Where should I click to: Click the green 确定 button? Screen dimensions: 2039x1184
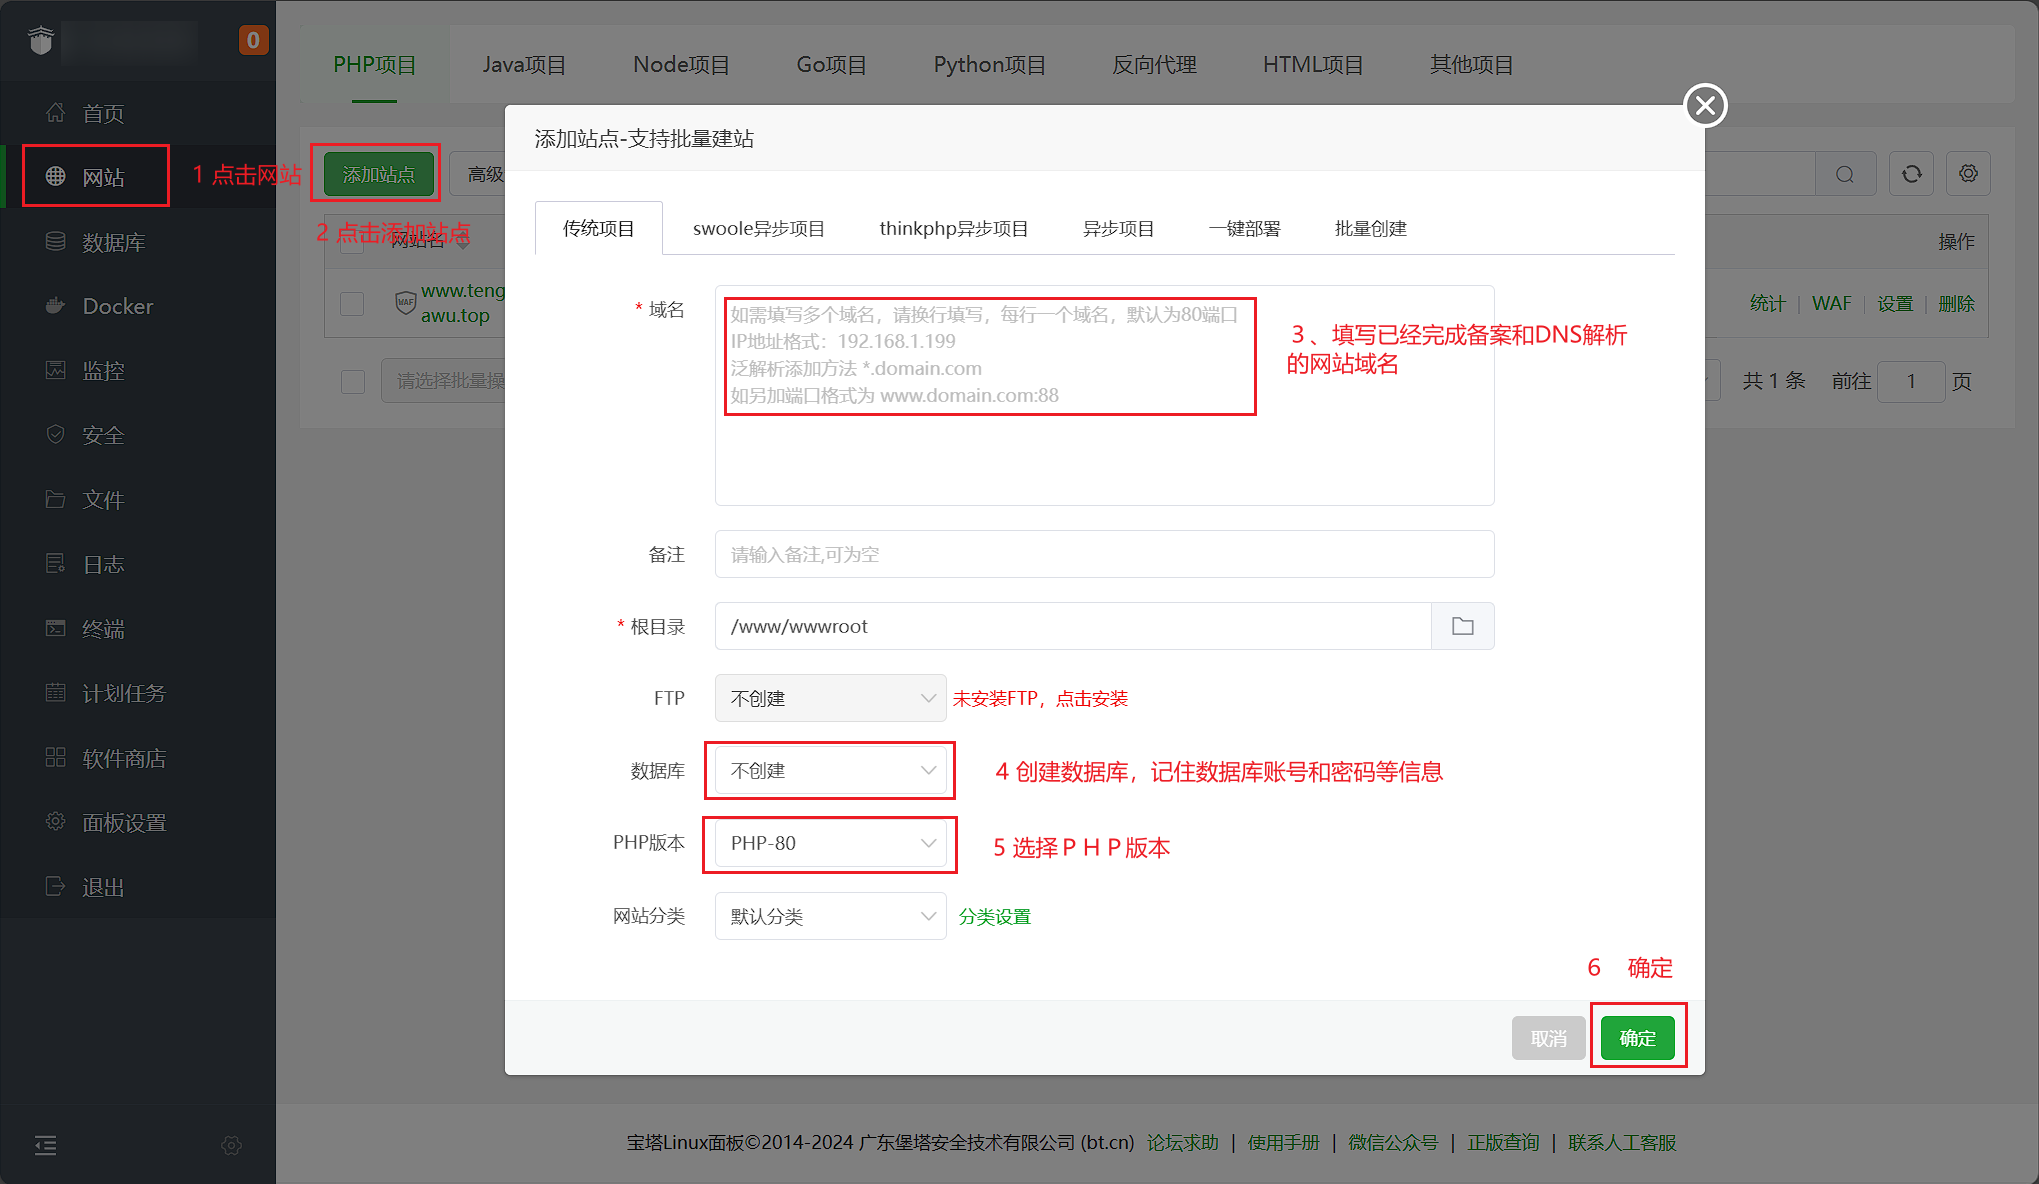point(1637,1038)
